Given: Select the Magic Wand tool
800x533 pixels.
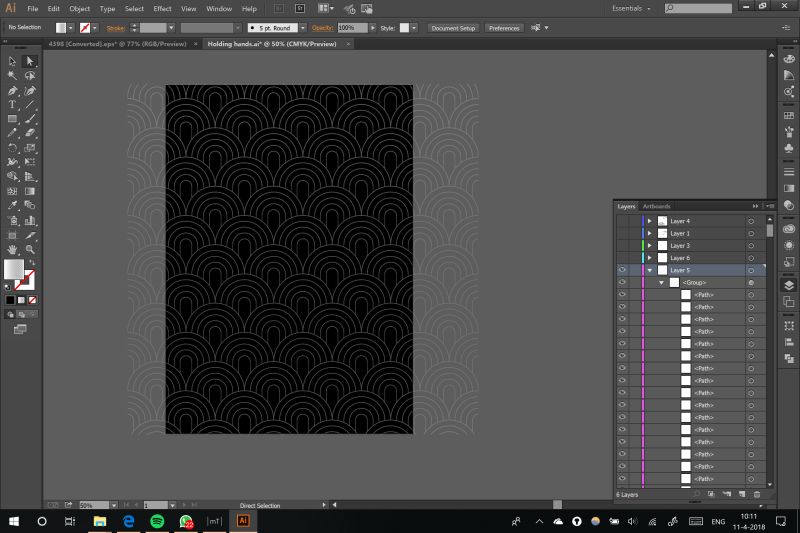Looking at the screenshot, I should point(12,75).
